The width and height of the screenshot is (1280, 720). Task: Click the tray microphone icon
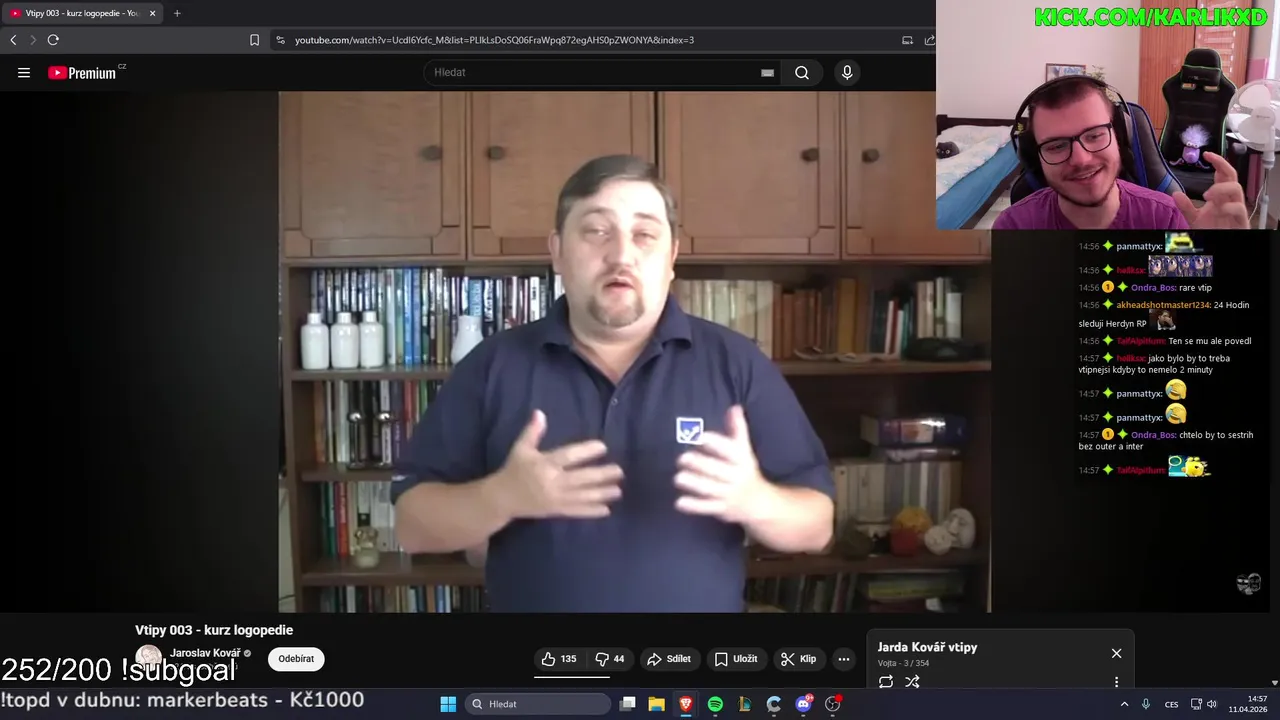click(x=1146, y=704)
